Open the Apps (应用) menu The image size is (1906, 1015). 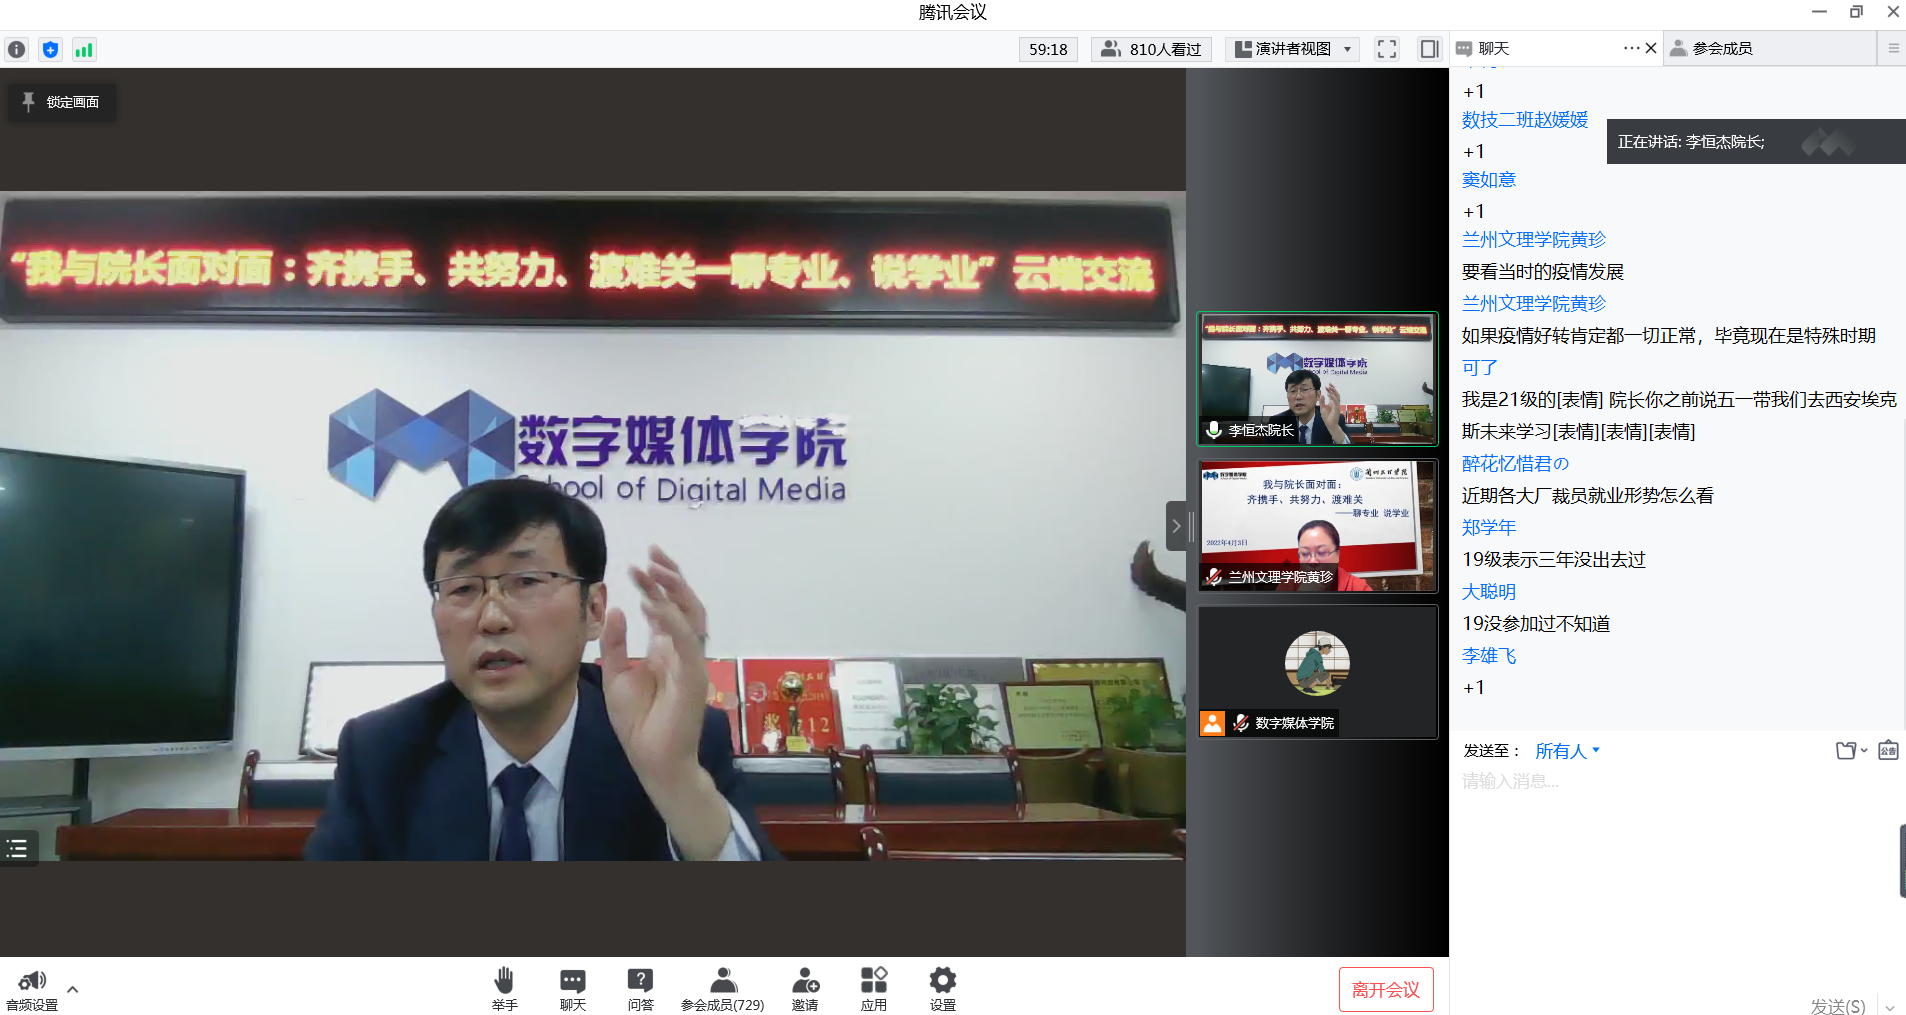(873, 988)
